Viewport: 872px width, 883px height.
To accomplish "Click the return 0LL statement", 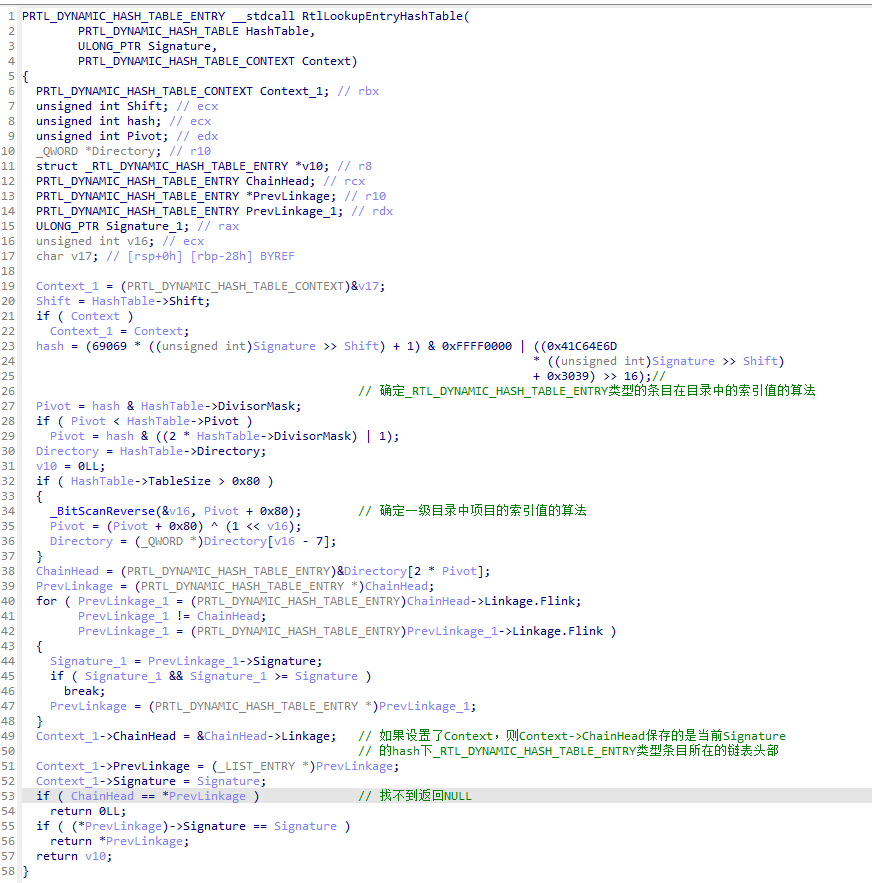I will tap(88, 811).
